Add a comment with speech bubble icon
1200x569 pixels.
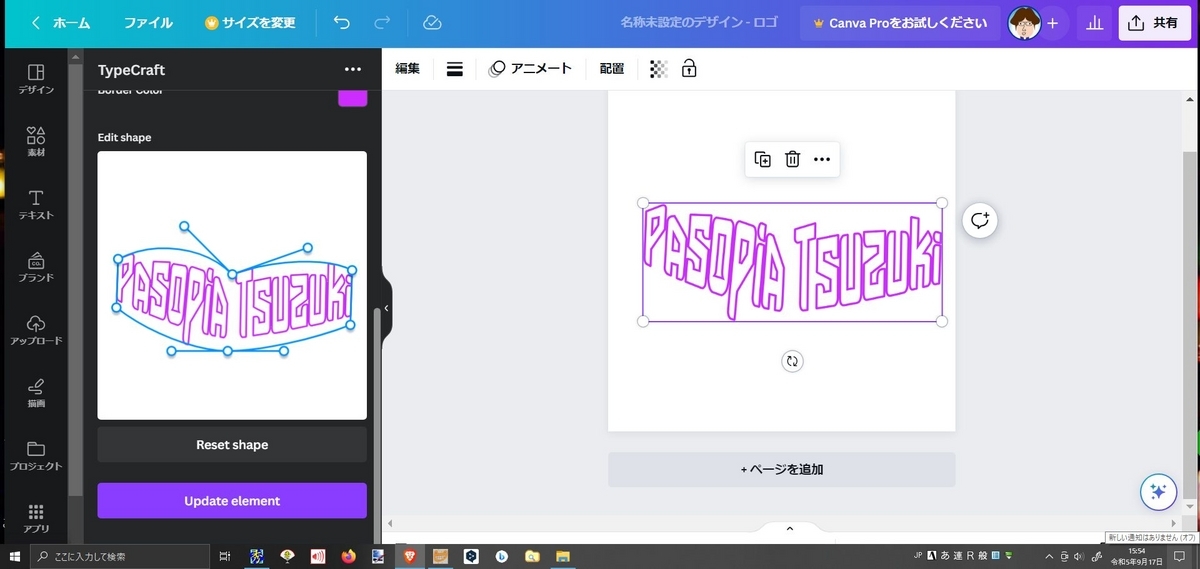pyautogui.click(x=980, y=220)
